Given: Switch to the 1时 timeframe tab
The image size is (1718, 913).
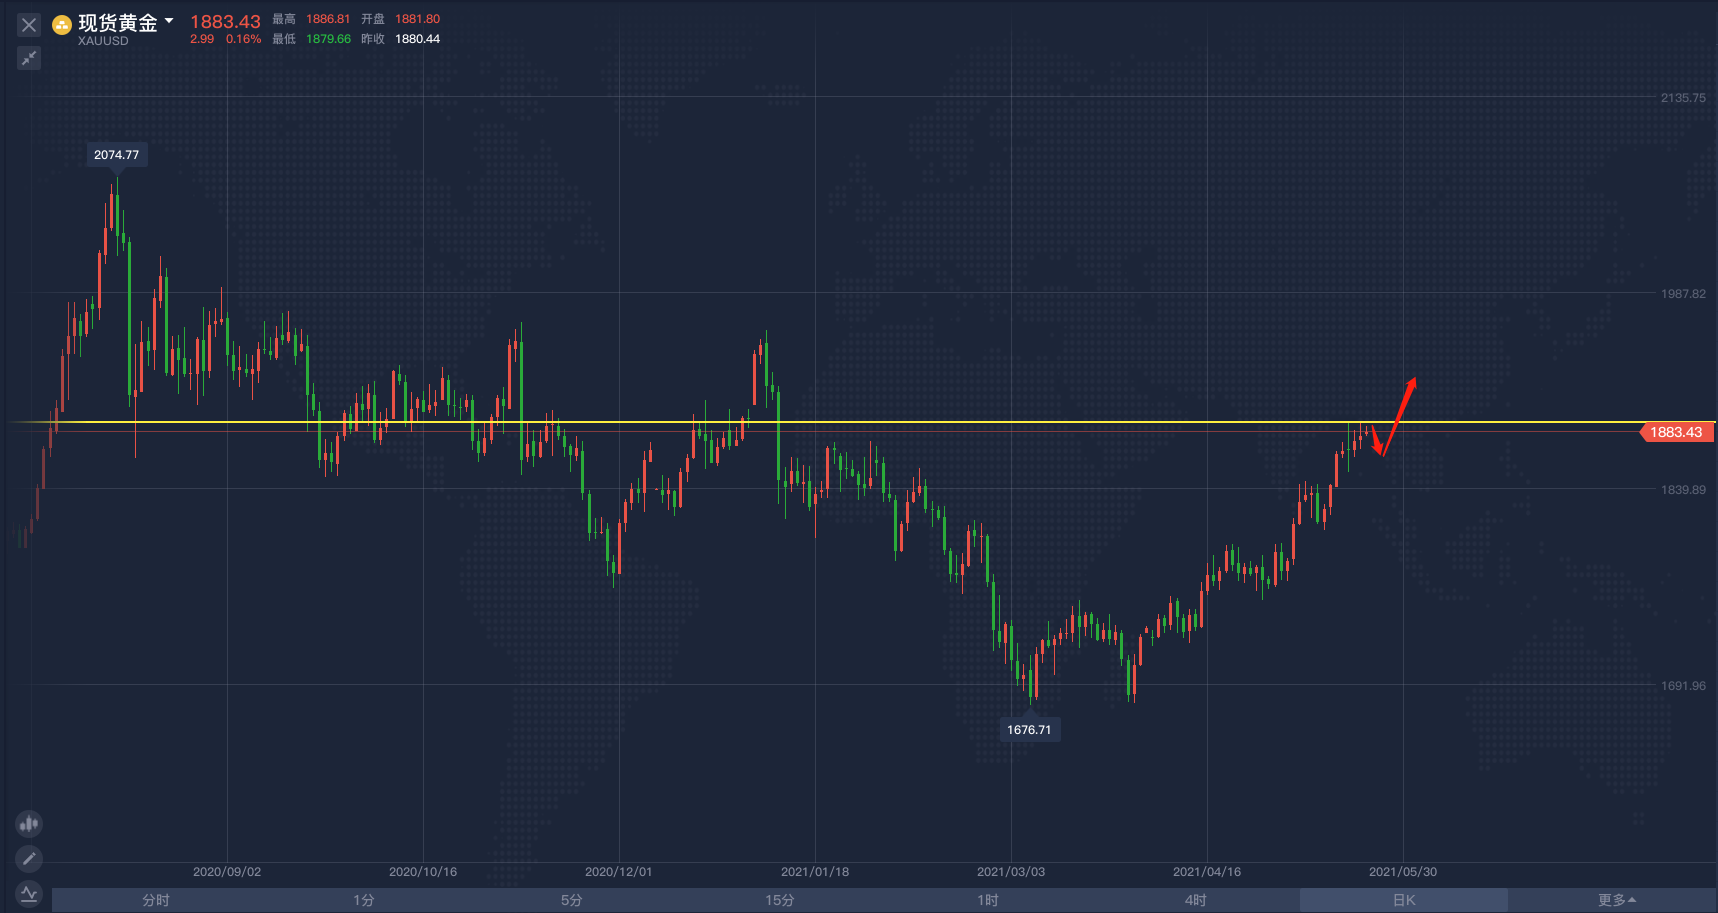Looking at the screenshot, I should tap(988, 900).
